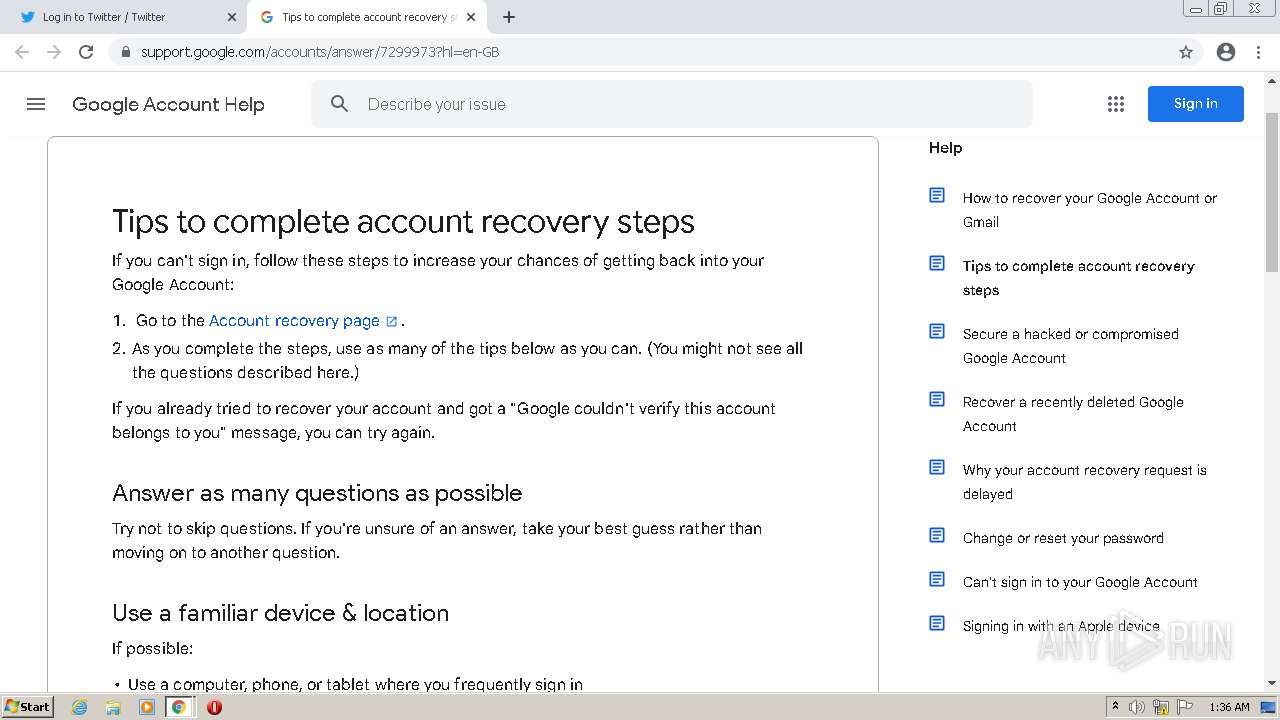Viewport: 1280px width, 720px height.
Task: Open a new browser tab
Action: click(509, 17)
